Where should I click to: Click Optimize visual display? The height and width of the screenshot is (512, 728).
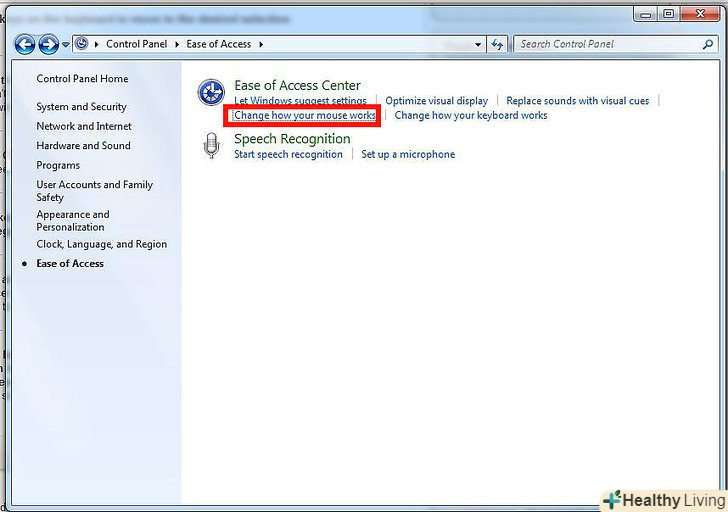[436, 101]
